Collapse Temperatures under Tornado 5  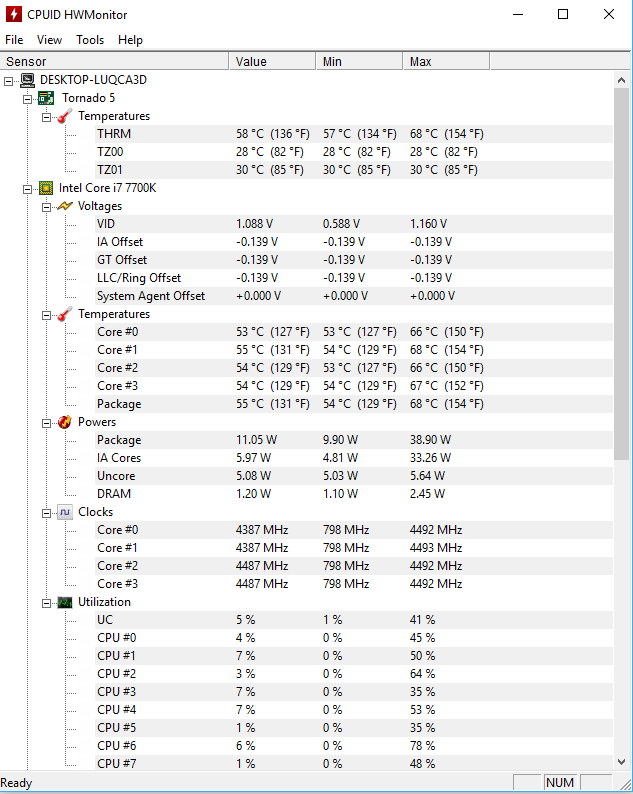(x=46, y=117)
